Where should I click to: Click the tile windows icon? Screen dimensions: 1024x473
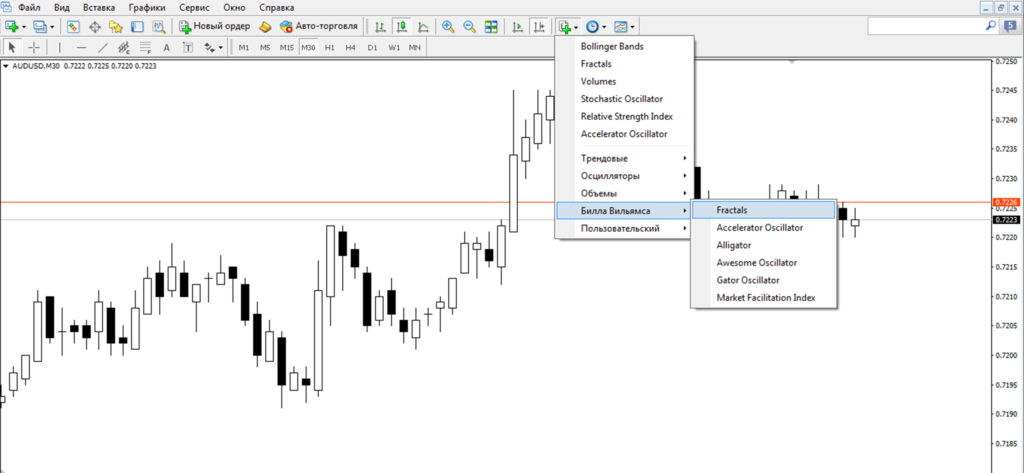[490, 26]
